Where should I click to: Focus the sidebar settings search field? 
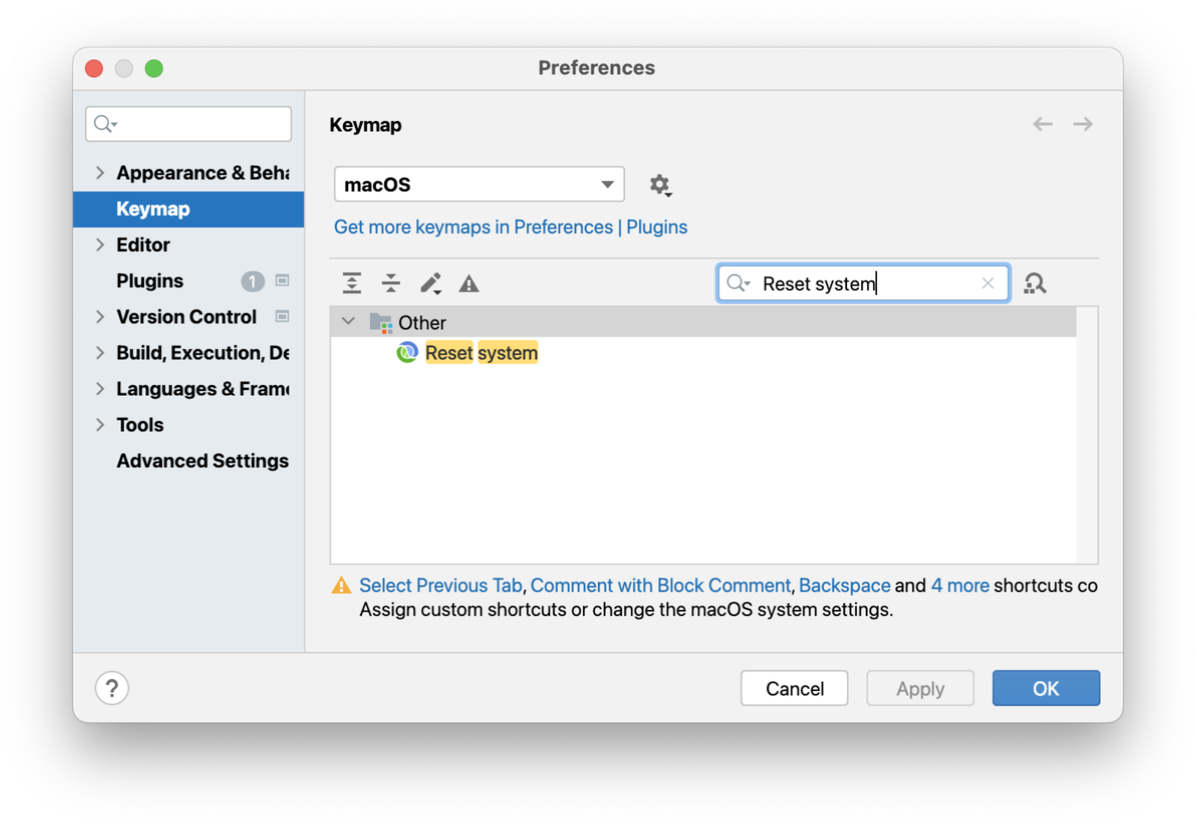click(x=188, y=124)
